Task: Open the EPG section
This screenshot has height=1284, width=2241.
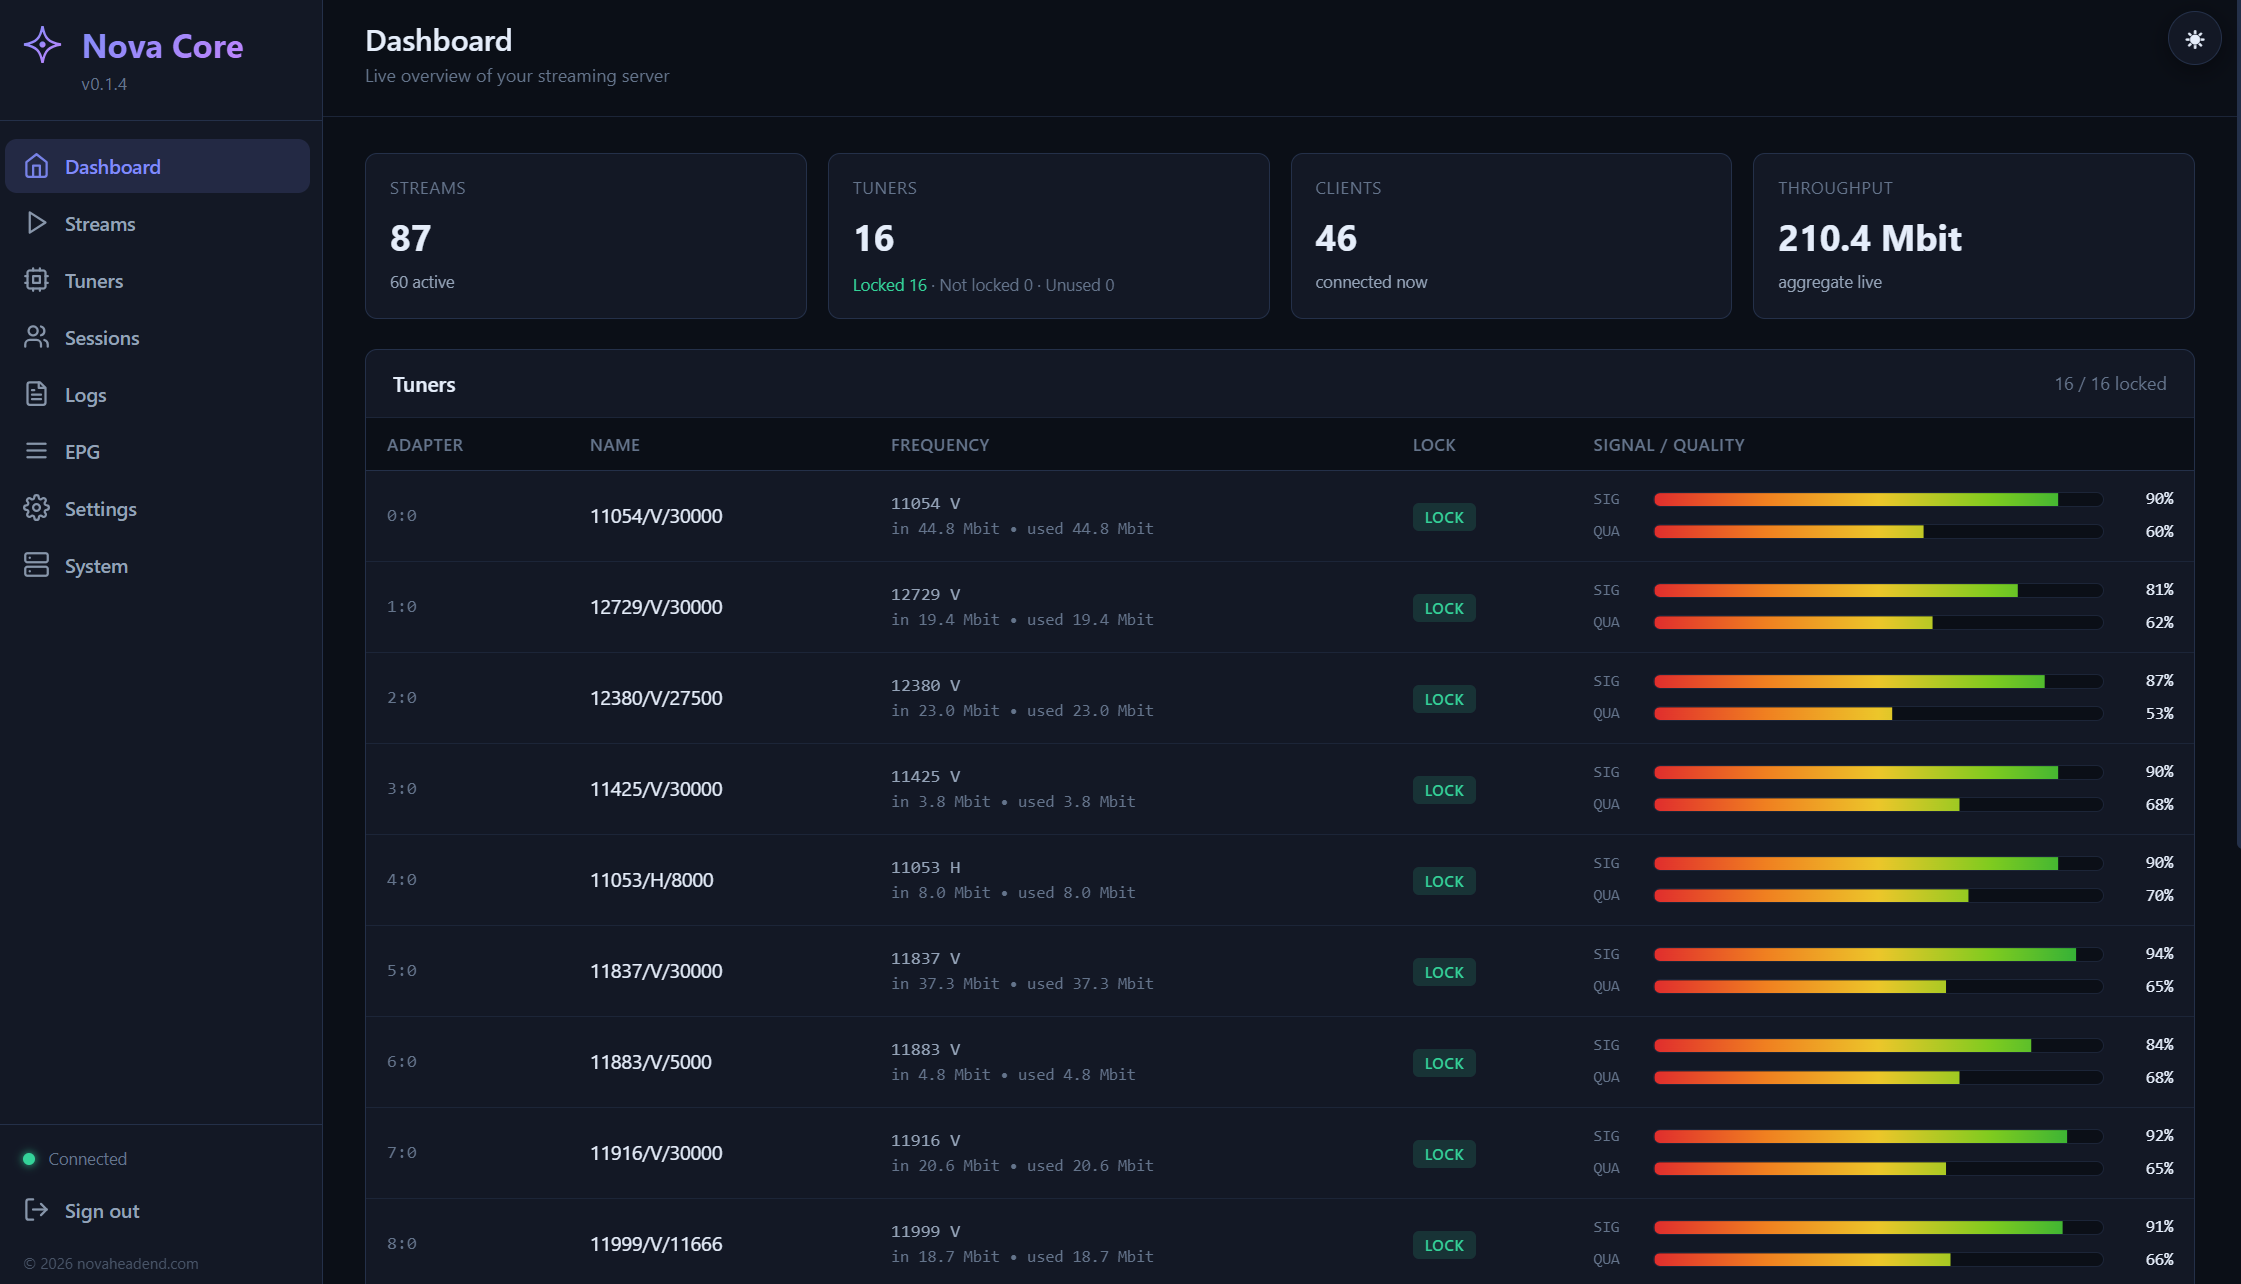Action: 157,451
